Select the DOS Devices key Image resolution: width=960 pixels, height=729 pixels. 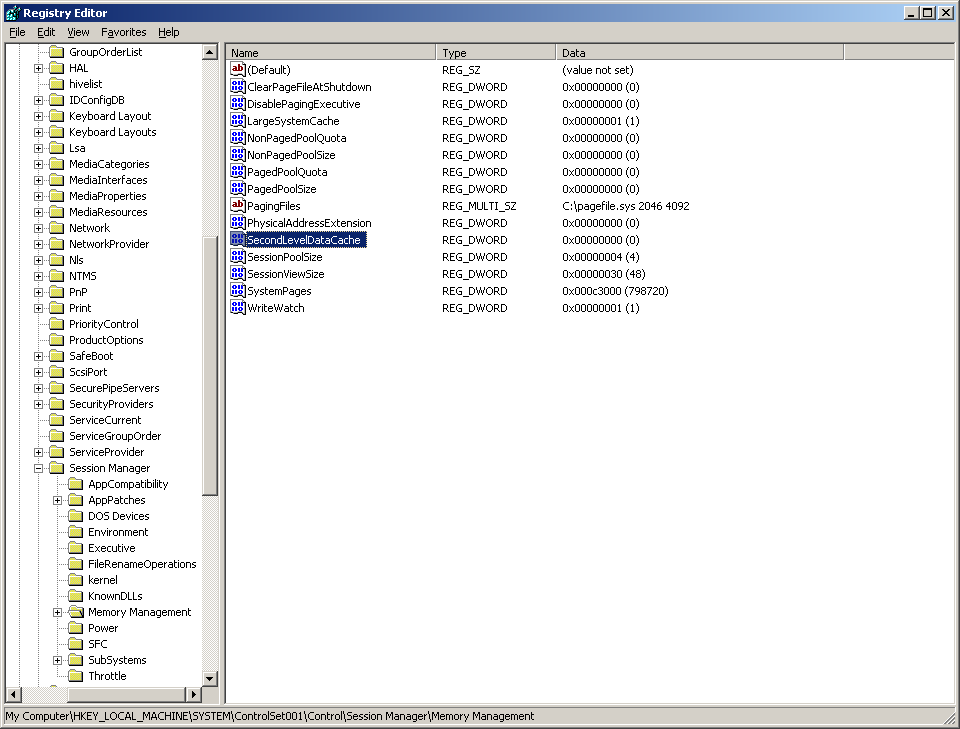[x=119, y=516]
